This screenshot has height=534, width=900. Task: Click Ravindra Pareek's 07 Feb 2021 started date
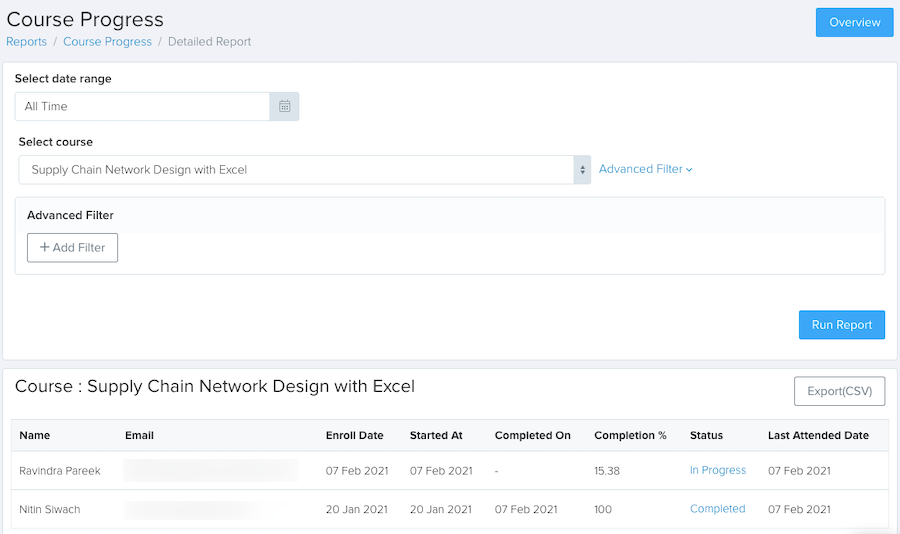[441, 471]
